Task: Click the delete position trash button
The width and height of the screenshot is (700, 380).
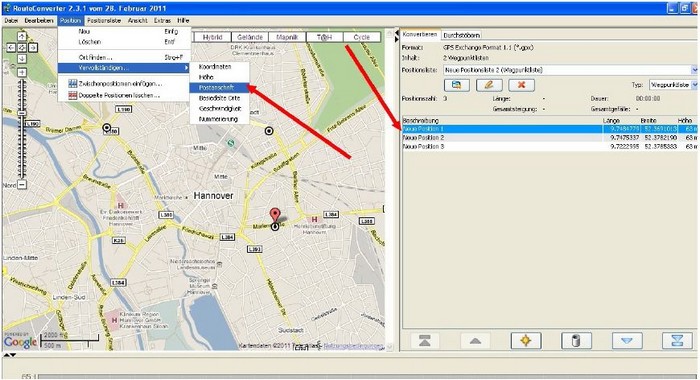Action: [576, 341]
